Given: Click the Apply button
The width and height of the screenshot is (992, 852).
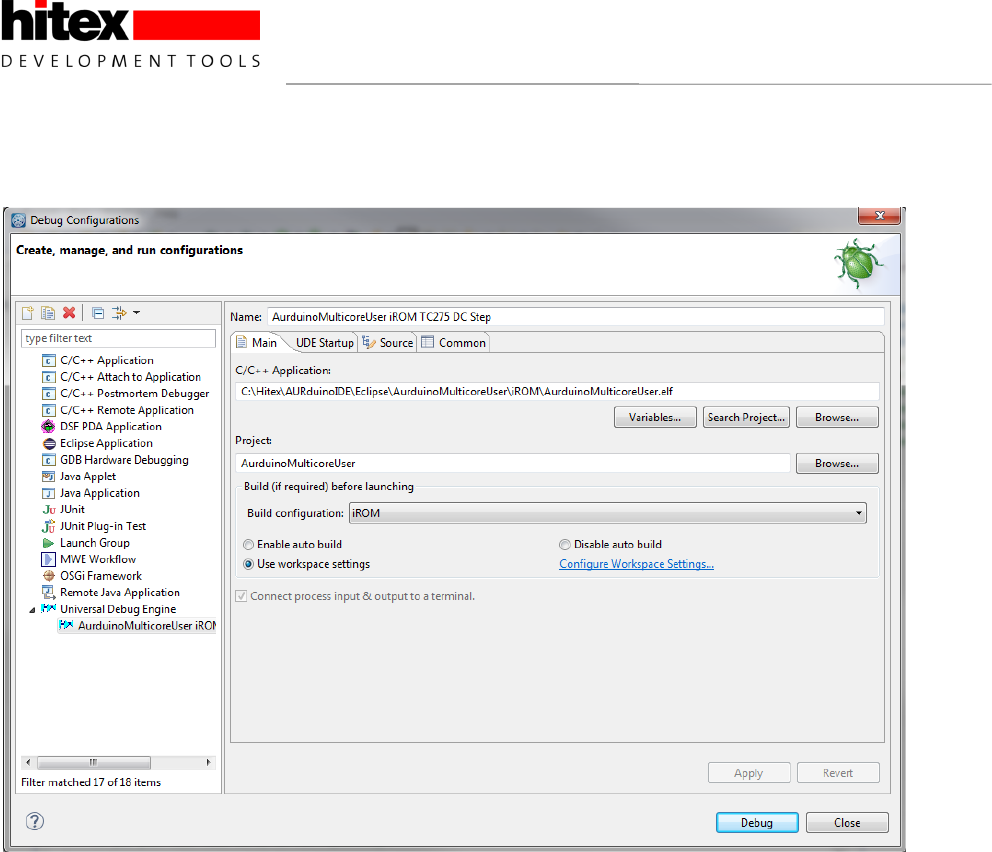Looking at the screenshot, I should point(749,773).
